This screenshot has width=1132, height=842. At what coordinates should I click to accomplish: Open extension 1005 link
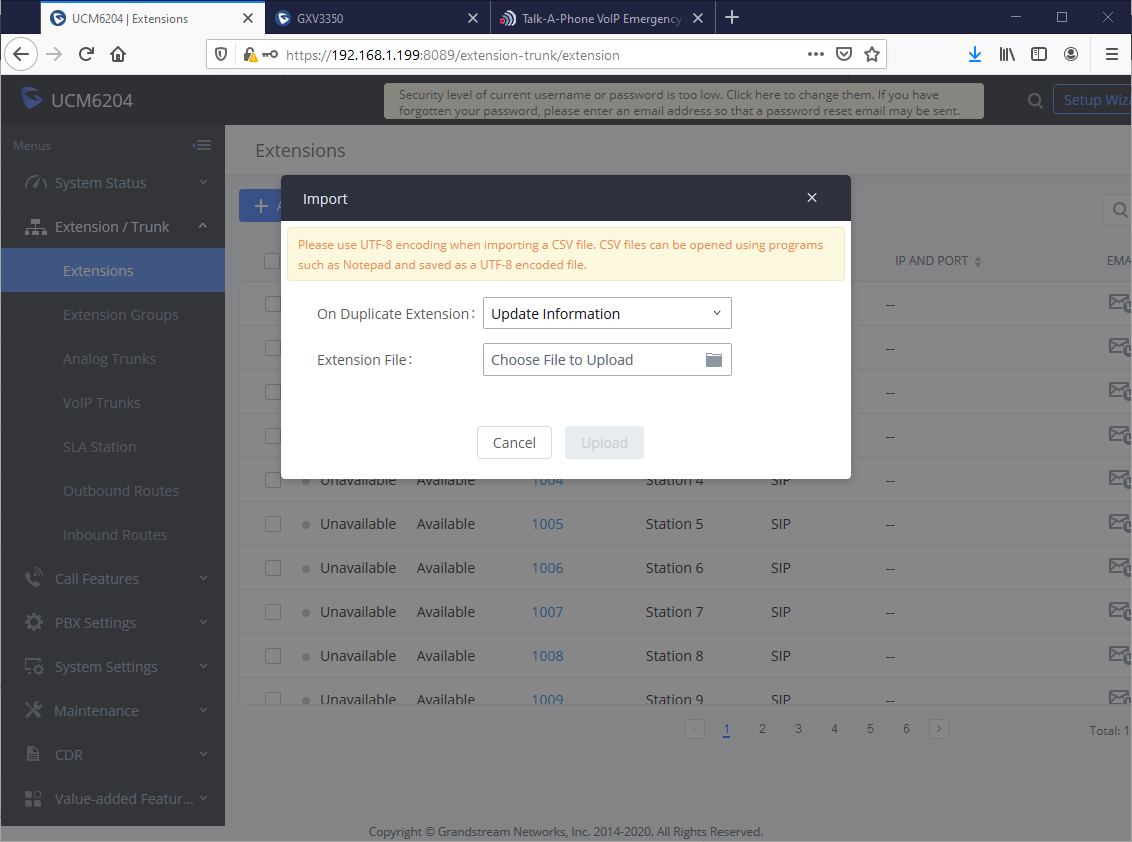click(x=547, y=524)
